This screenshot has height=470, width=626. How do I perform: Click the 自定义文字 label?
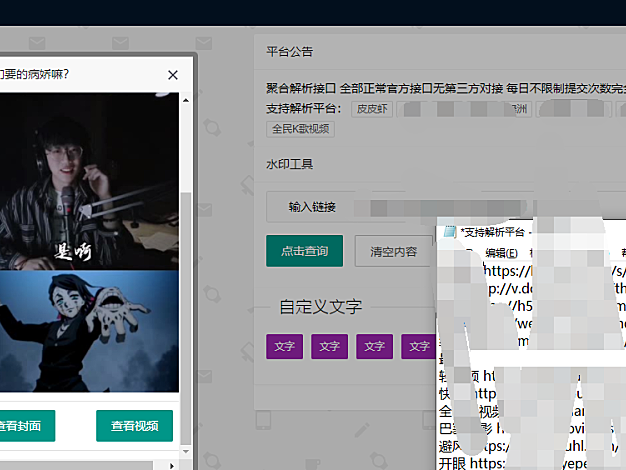click(321, 307)
